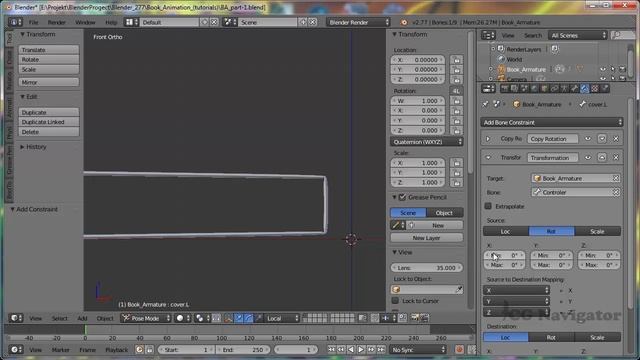The width and height of the screenshot is (640, 360).
Task: Click the pin icon in properties context
Action: pyautogui.click(x=485, y=104)
